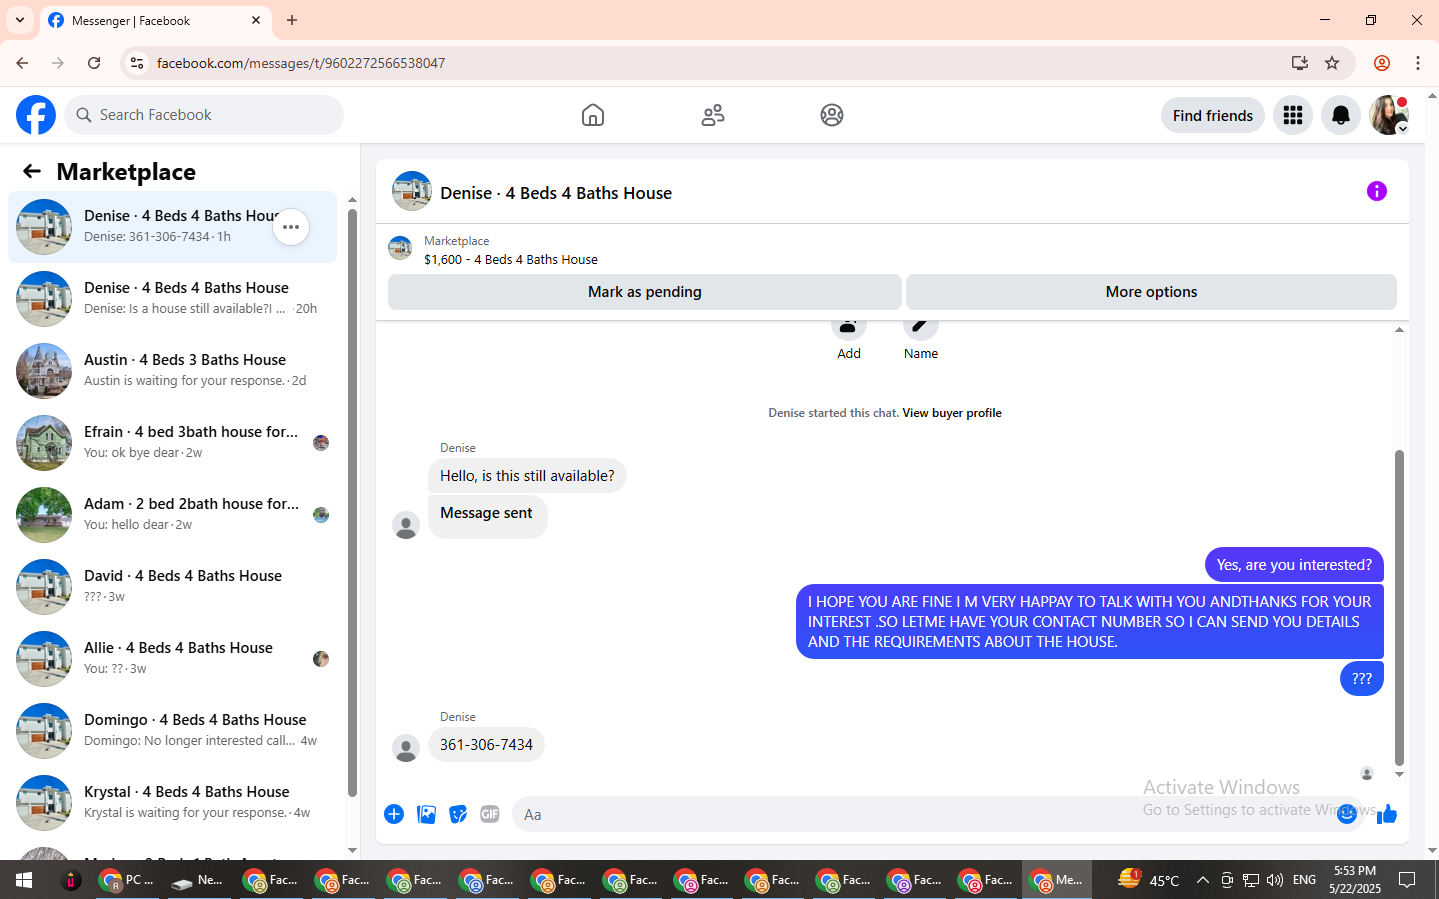Open the Groups icon in top navigation
This screenshot has height=899, width=1439.
(832, 115)
